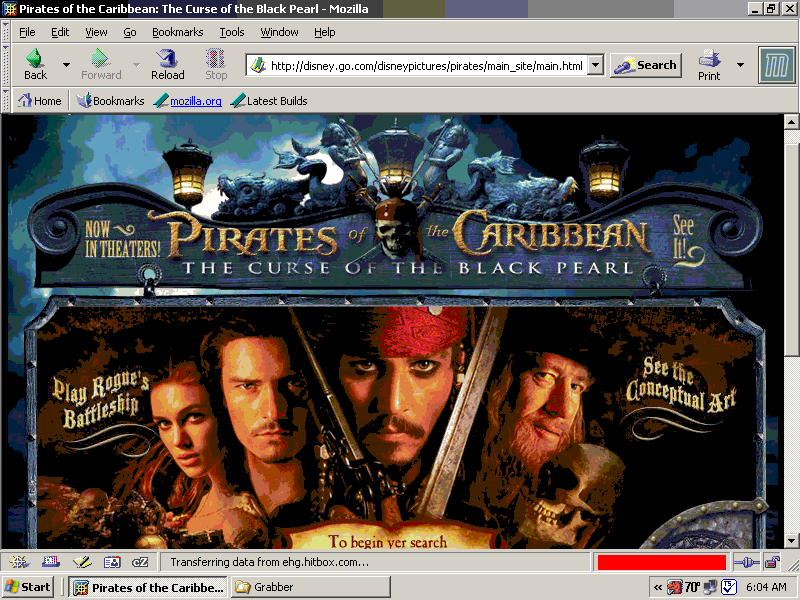The width and height of the screenshot is (800, 600).
Task: Open the Latest Builds bookmark
Action: [269, 101]
